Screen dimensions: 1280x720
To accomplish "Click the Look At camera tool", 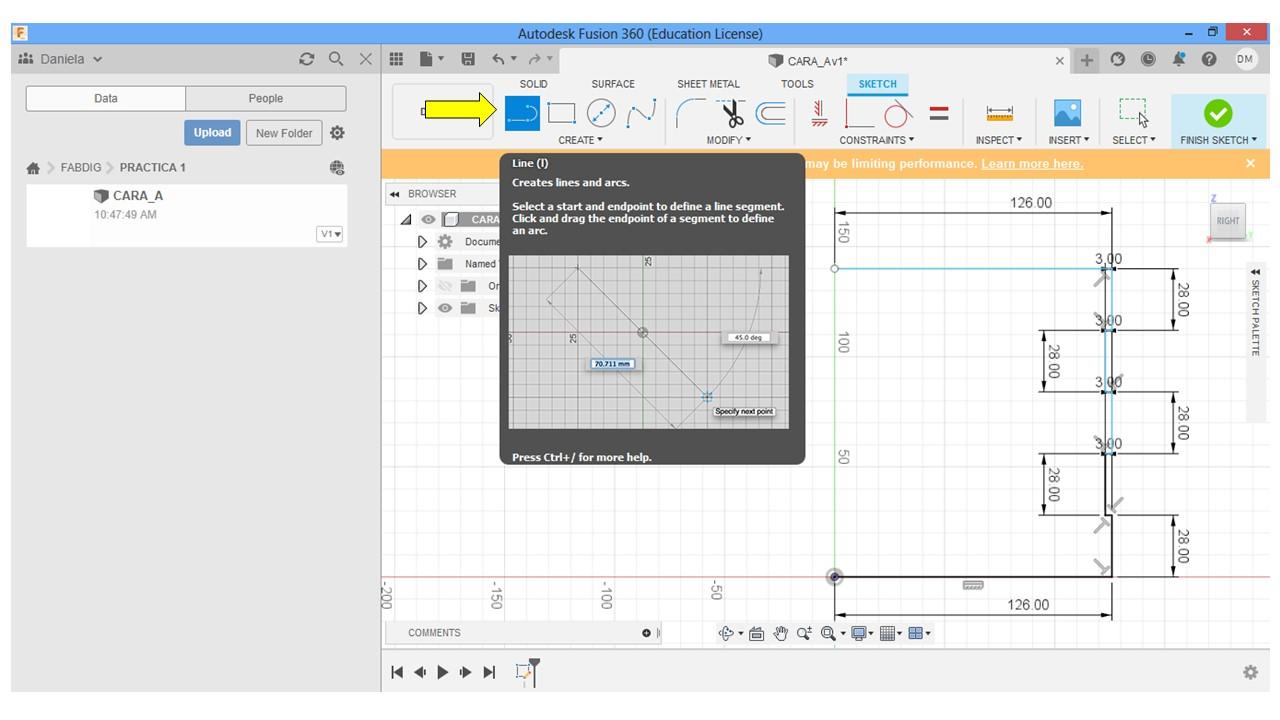I will pyautogui.click(x=757, y=633).
